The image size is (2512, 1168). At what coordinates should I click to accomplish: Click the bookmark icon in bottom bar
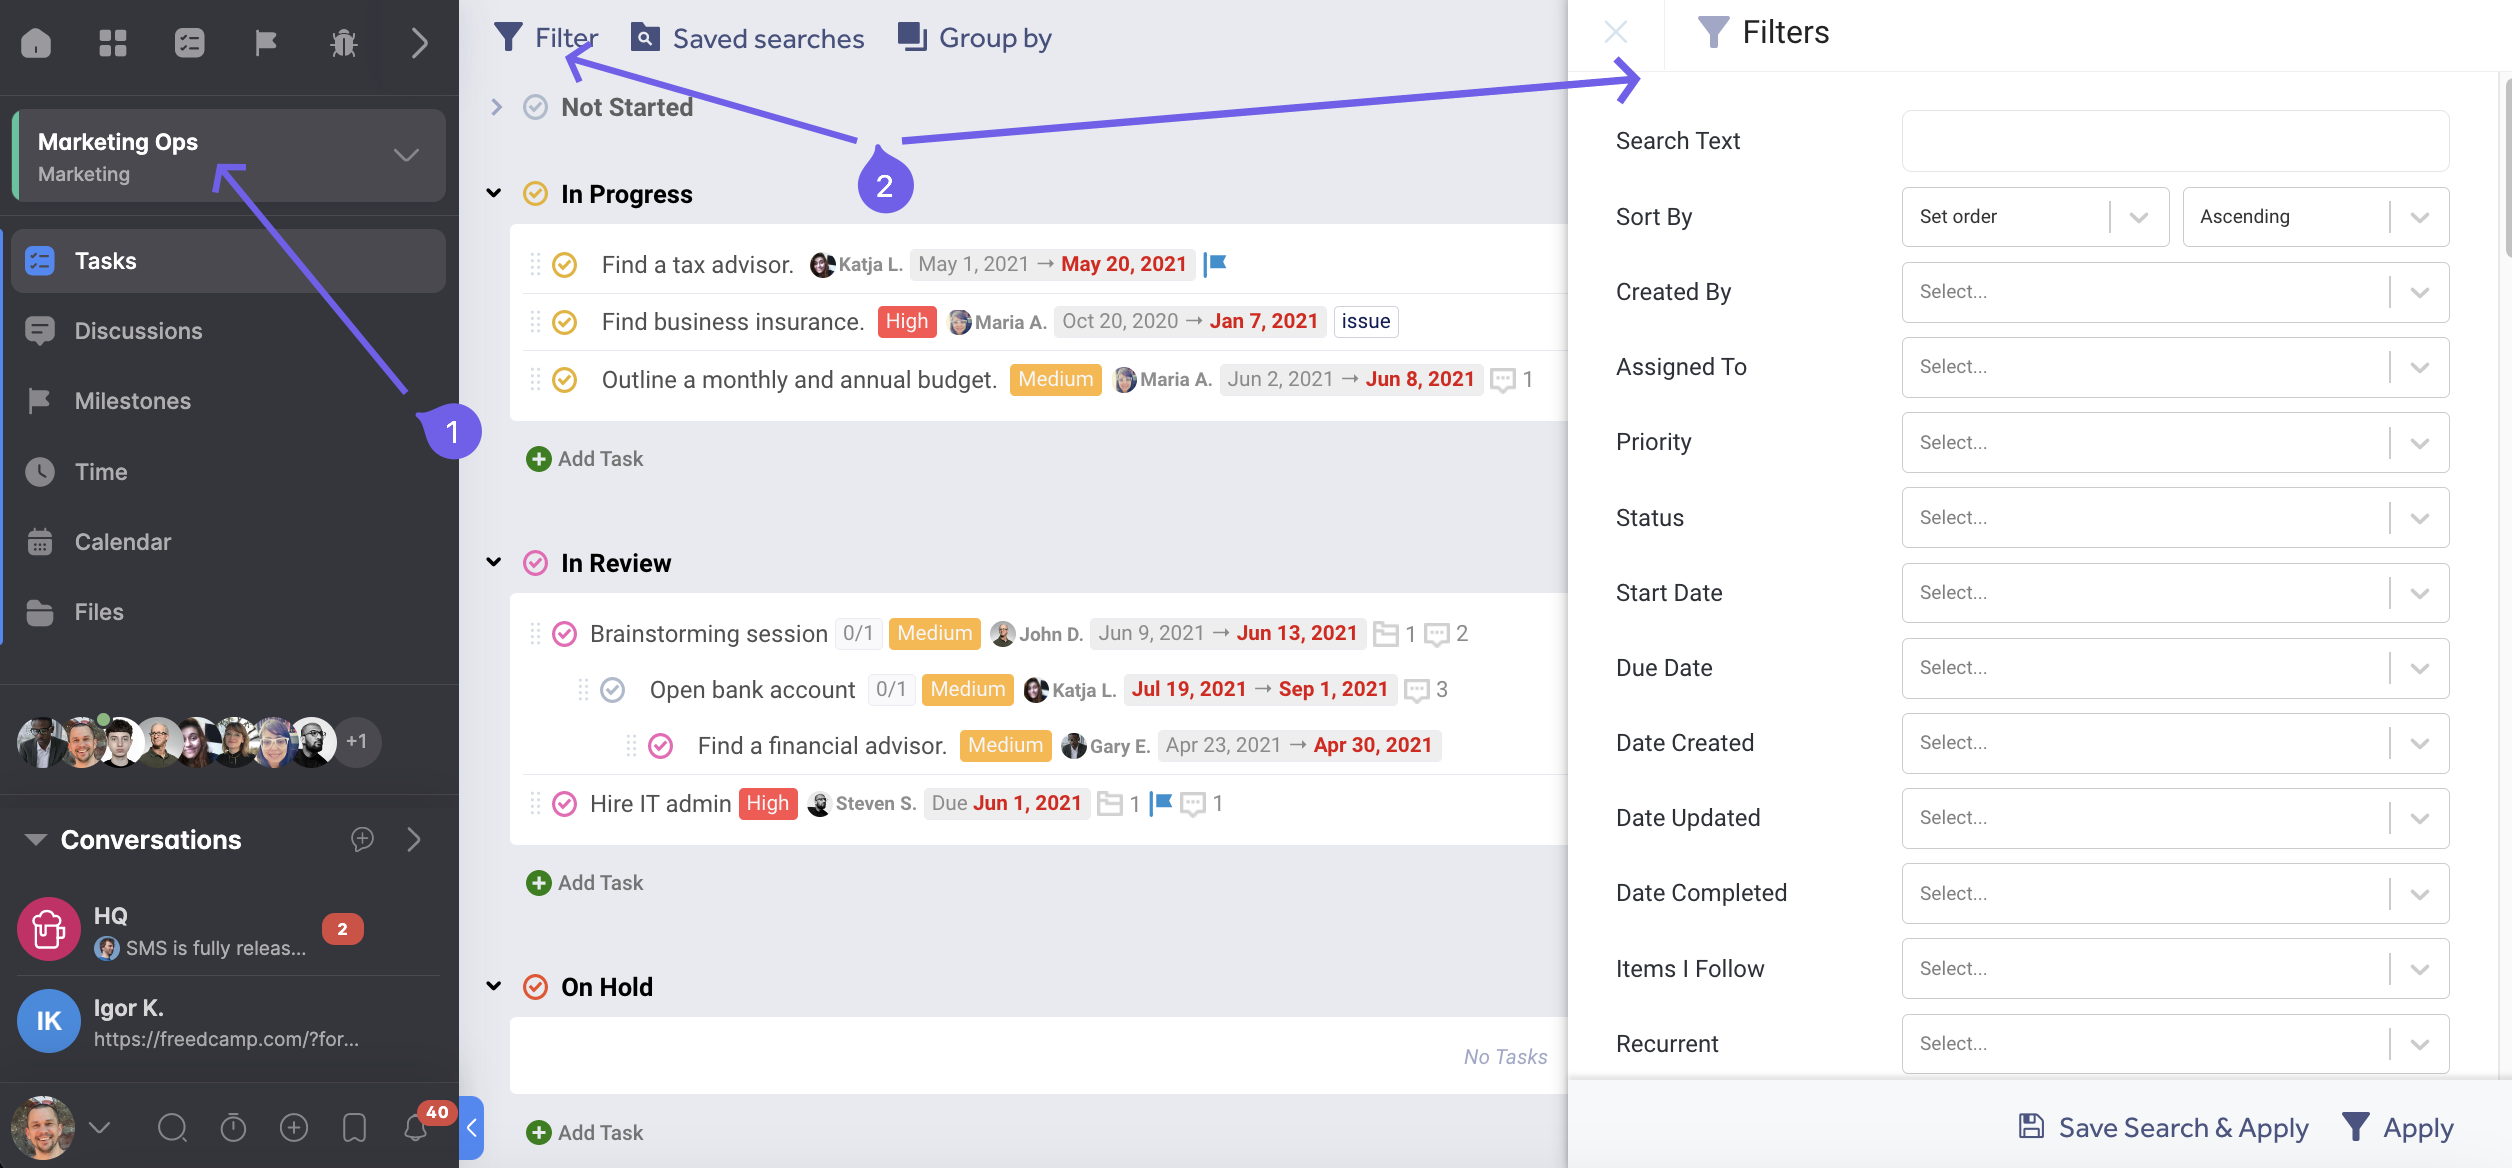[x=354, y=1128]
